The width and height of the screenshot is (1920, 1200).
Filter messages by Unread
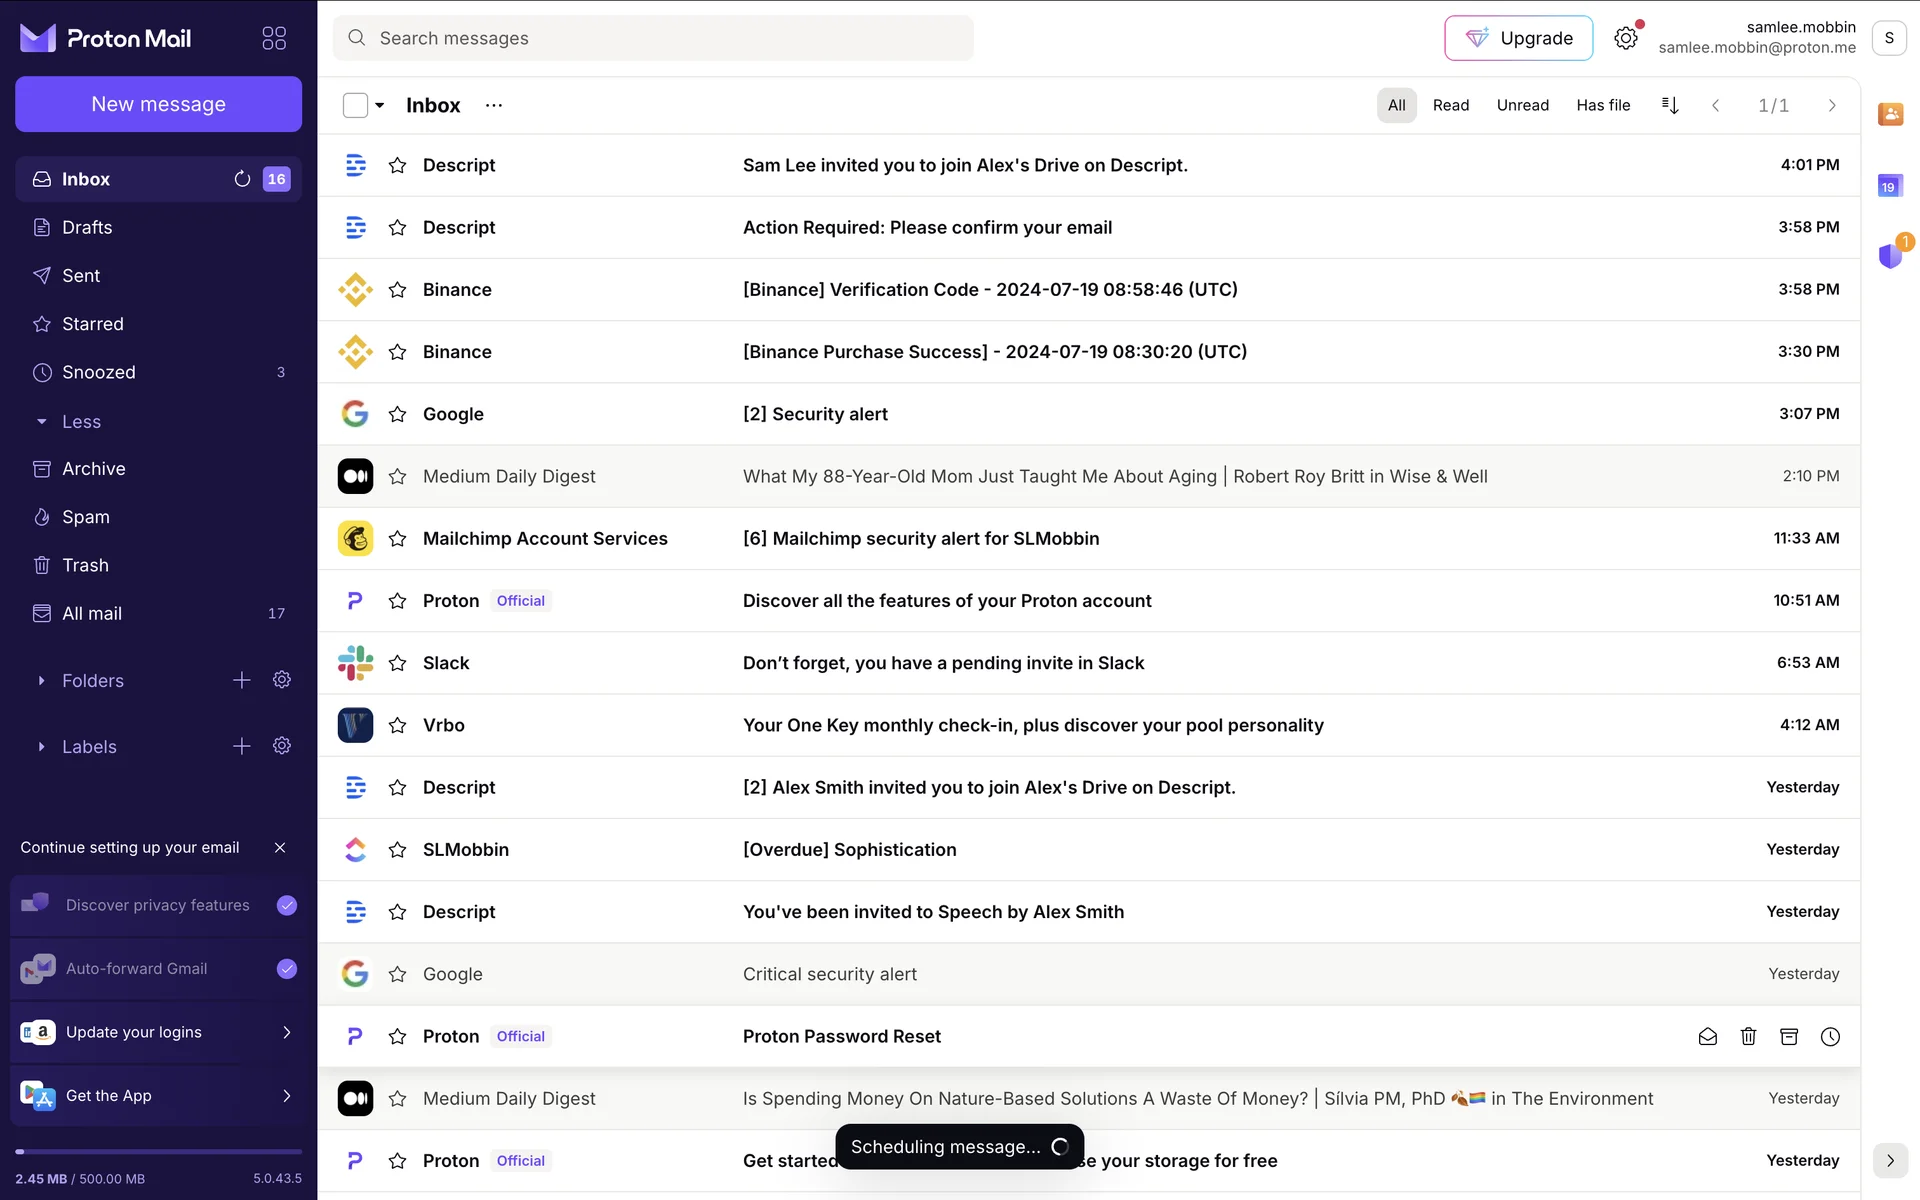point(1522,105)
